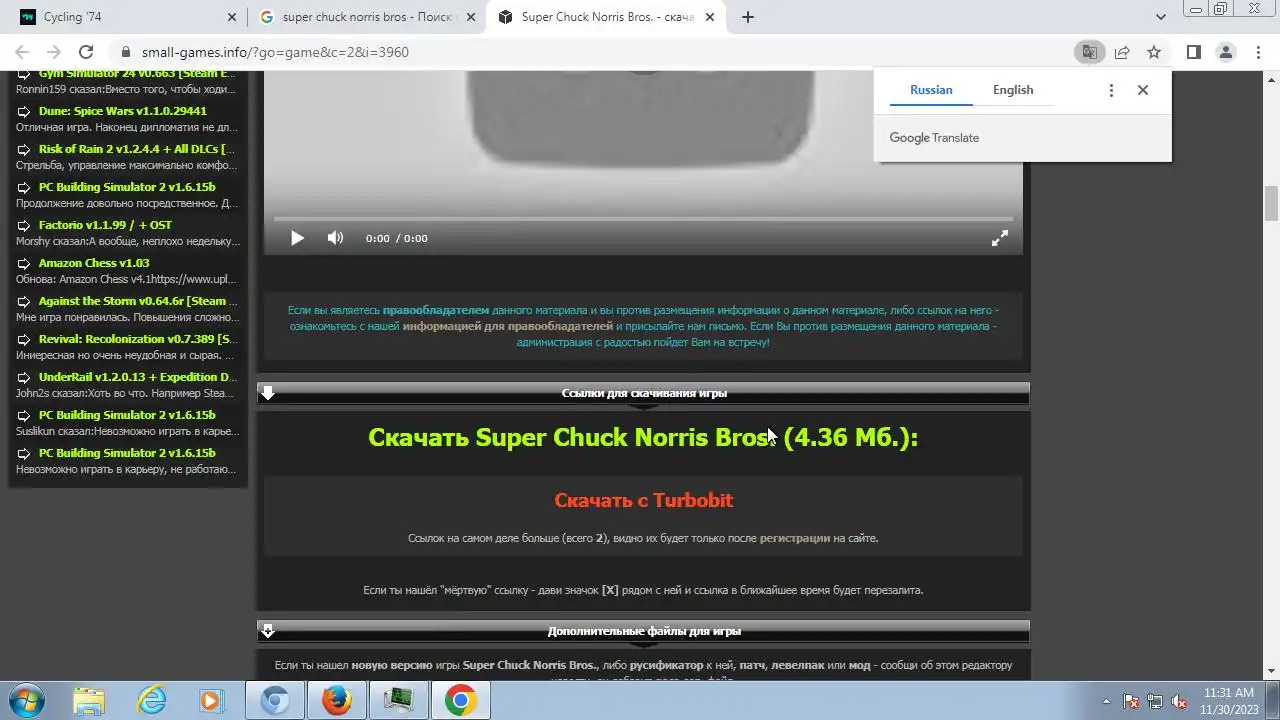Show hidden system tray icons
Image resolution: width=1280 pixels, height=720 pixels.
coord(1106,701)
